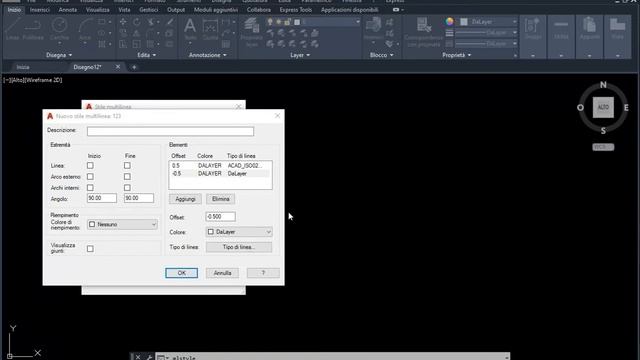Image resolution: width=640 pixels, height=360 pixels.
Task: Enable Linea cap at Inizio
Action: point(90,166)
